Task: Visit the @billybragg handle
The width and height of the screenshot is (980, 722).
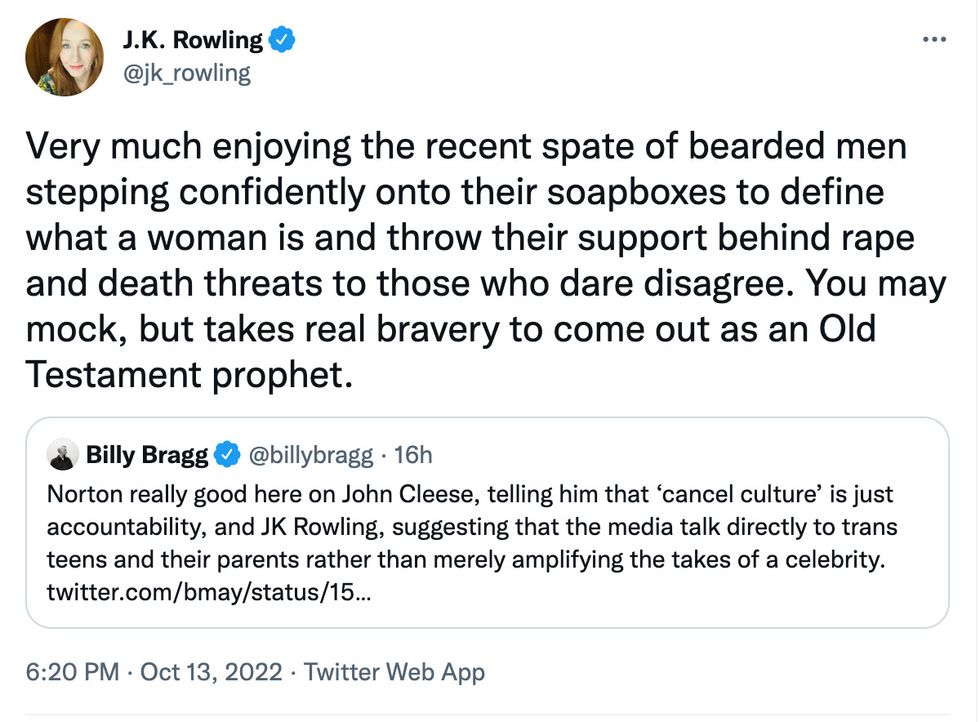Action: pos(312,456)
